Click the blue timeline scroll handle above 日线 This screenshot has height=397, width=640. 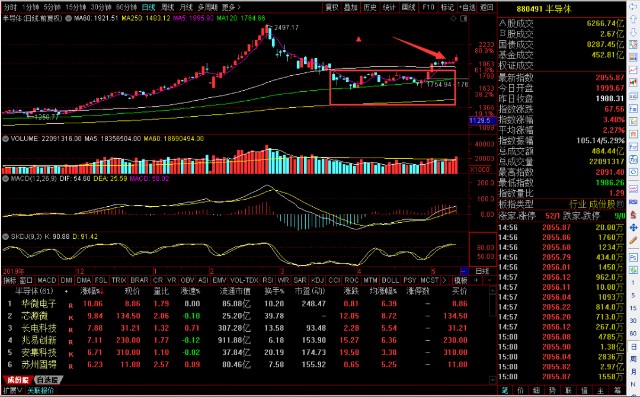click(x=464, y=271)
